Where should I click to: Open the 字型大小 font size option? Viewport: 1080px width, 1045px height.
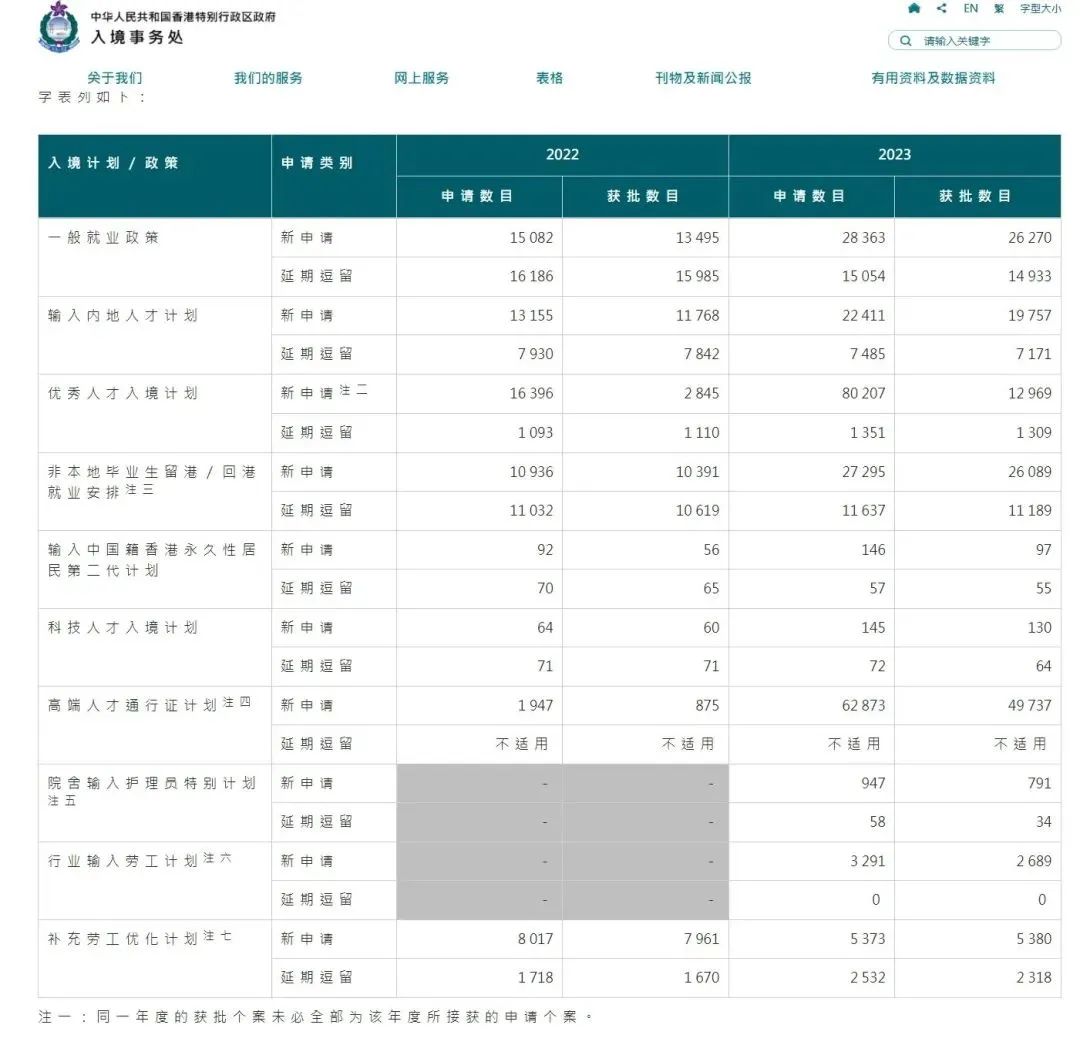[1040, 9]
